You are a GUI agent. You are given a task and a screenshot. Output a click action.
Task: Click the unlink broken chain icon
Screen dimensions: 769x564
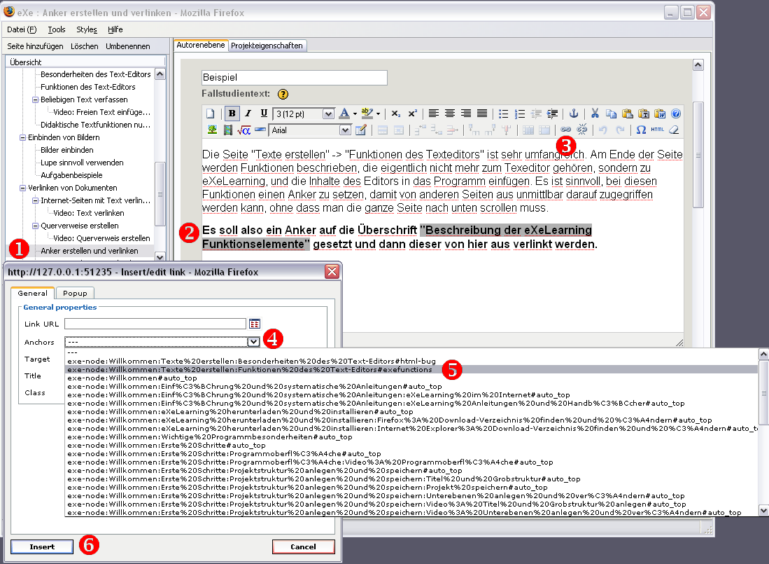(x=582, y=130)
